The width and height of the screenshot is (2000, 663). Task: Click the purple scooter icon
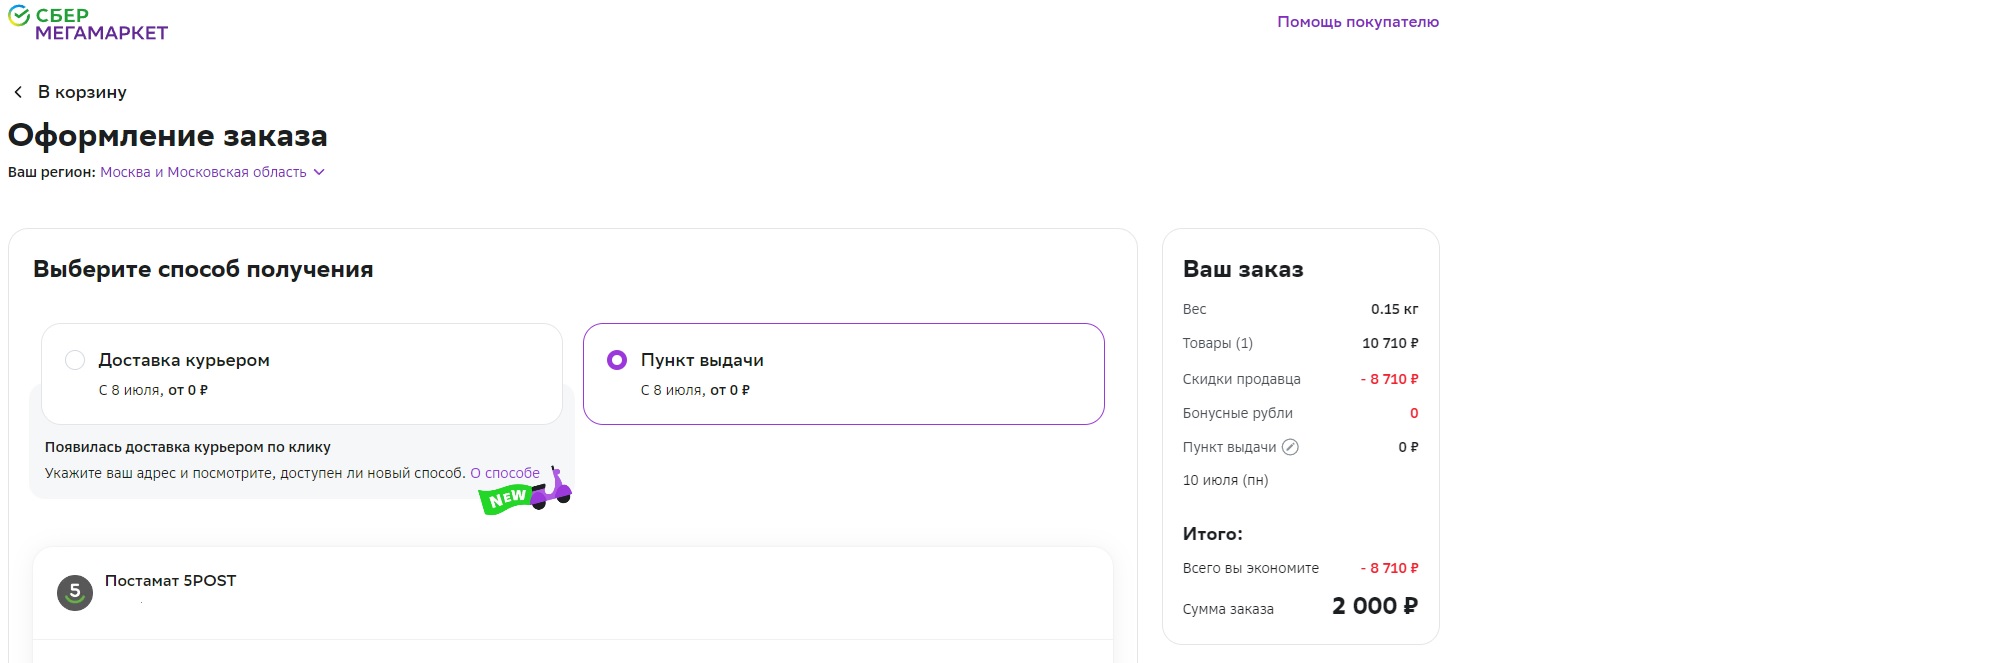click(x=552, y=488)
